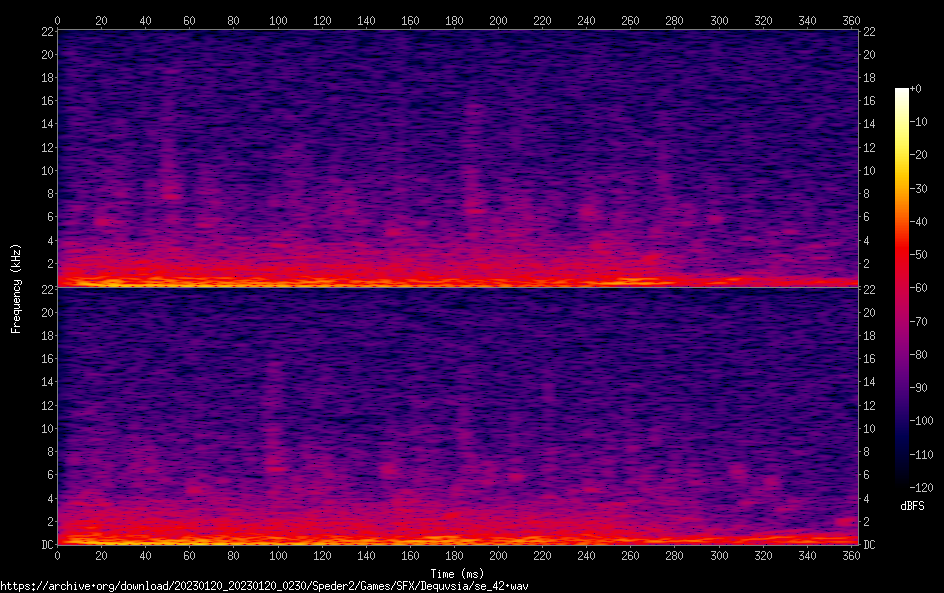Click the 100 ms tick on the top time axis
The height and width of the screenshot is (593, 944).
pyautogui.click(x=278, y=20)
